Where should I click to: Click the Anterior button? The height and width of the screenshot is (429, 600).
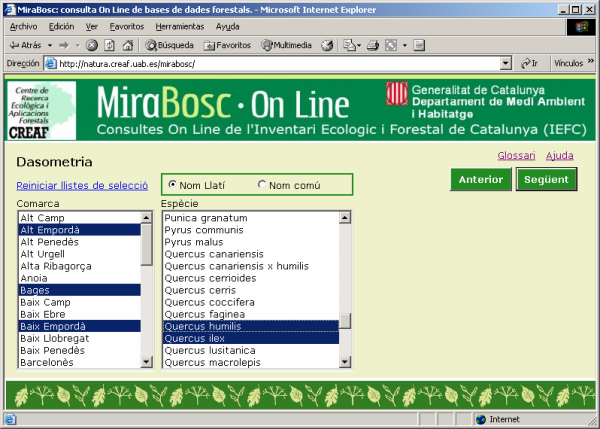point(481,179)
